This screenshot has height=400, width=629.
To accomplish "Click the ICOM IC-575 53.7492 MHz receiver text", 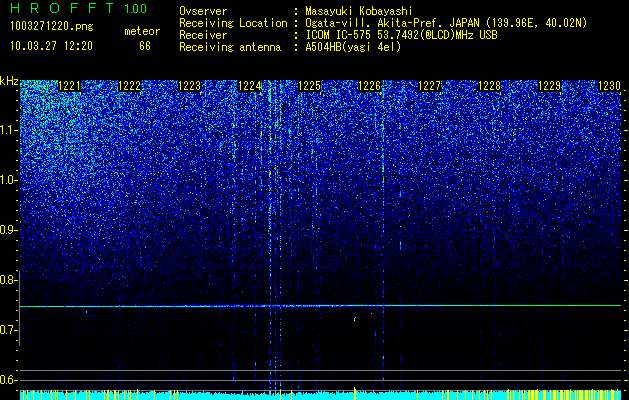I will pyautogui.click(x=401, y=35).
